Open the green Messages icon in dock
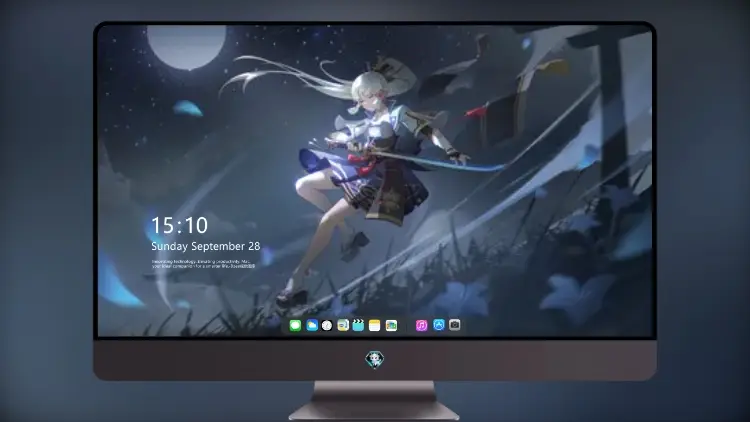 [295, 325]
